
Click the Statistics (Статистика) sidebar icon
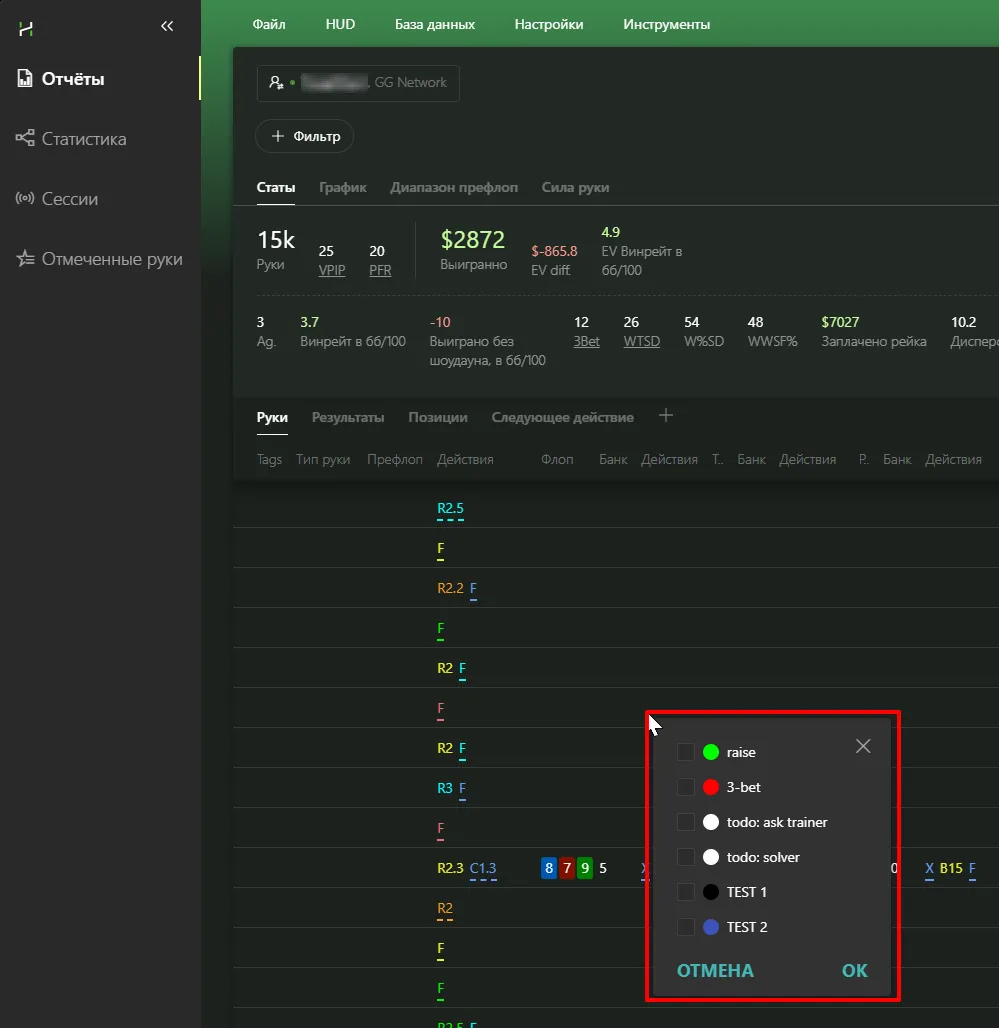coord(25,139)
